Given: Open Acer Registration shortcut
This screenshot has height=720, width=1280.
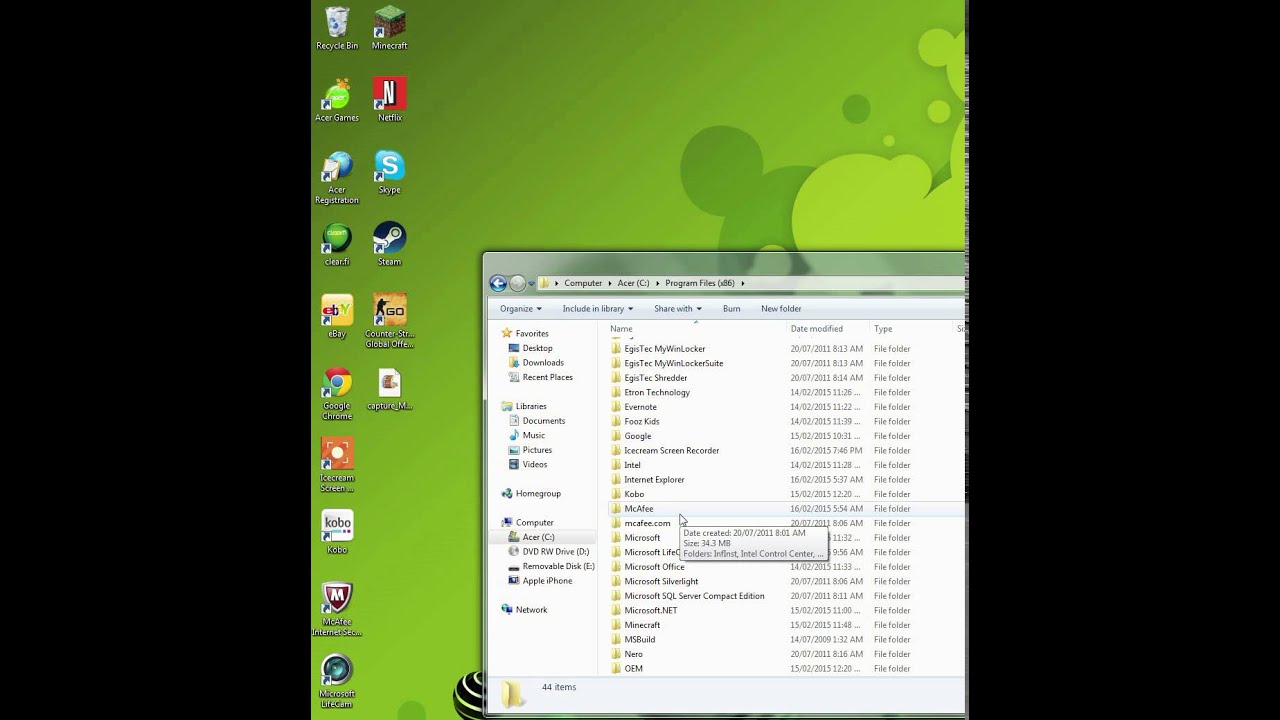Looking at the screenshot, I should click(x=337, y=178).
